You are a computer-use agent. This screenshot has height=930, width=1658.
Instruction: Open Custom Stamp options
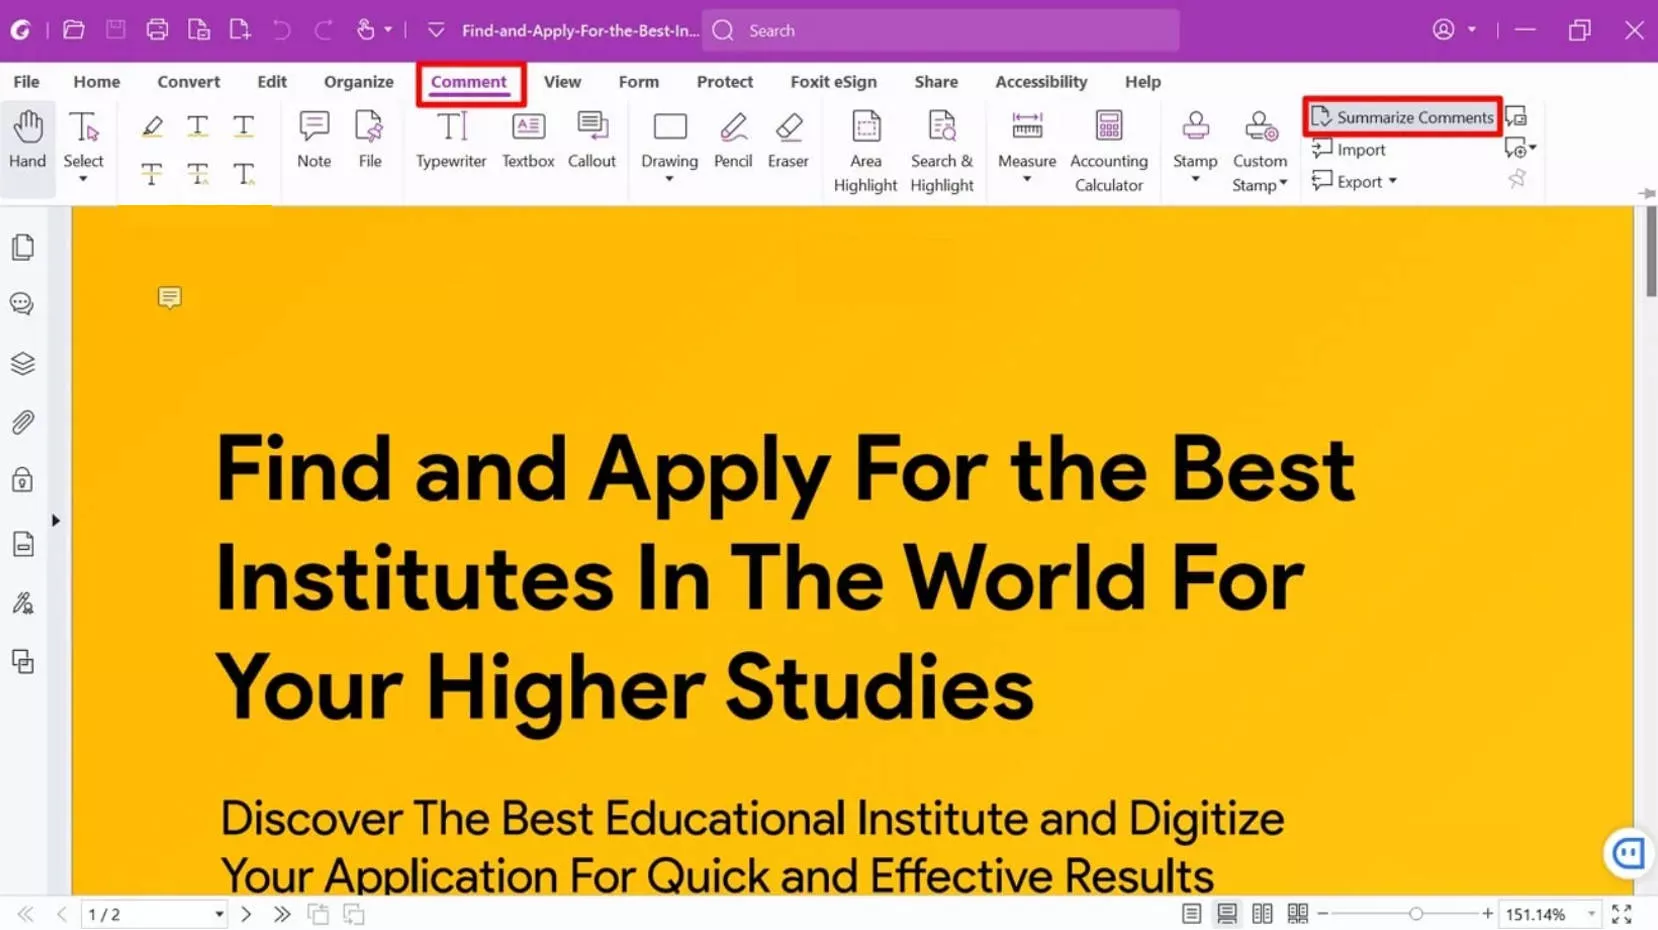(x=1260, y=152)
